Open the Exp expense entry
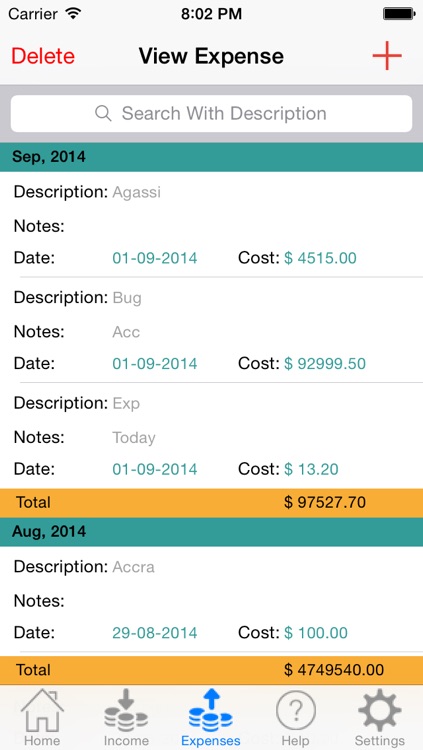This screenshot has height=750, width=423. coord(212,436)
